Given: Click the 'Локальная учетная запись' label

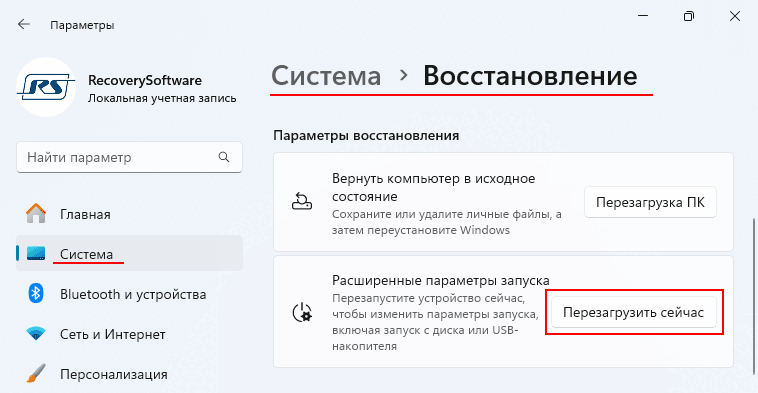Looking at the screenshot, I should point(162,99).
